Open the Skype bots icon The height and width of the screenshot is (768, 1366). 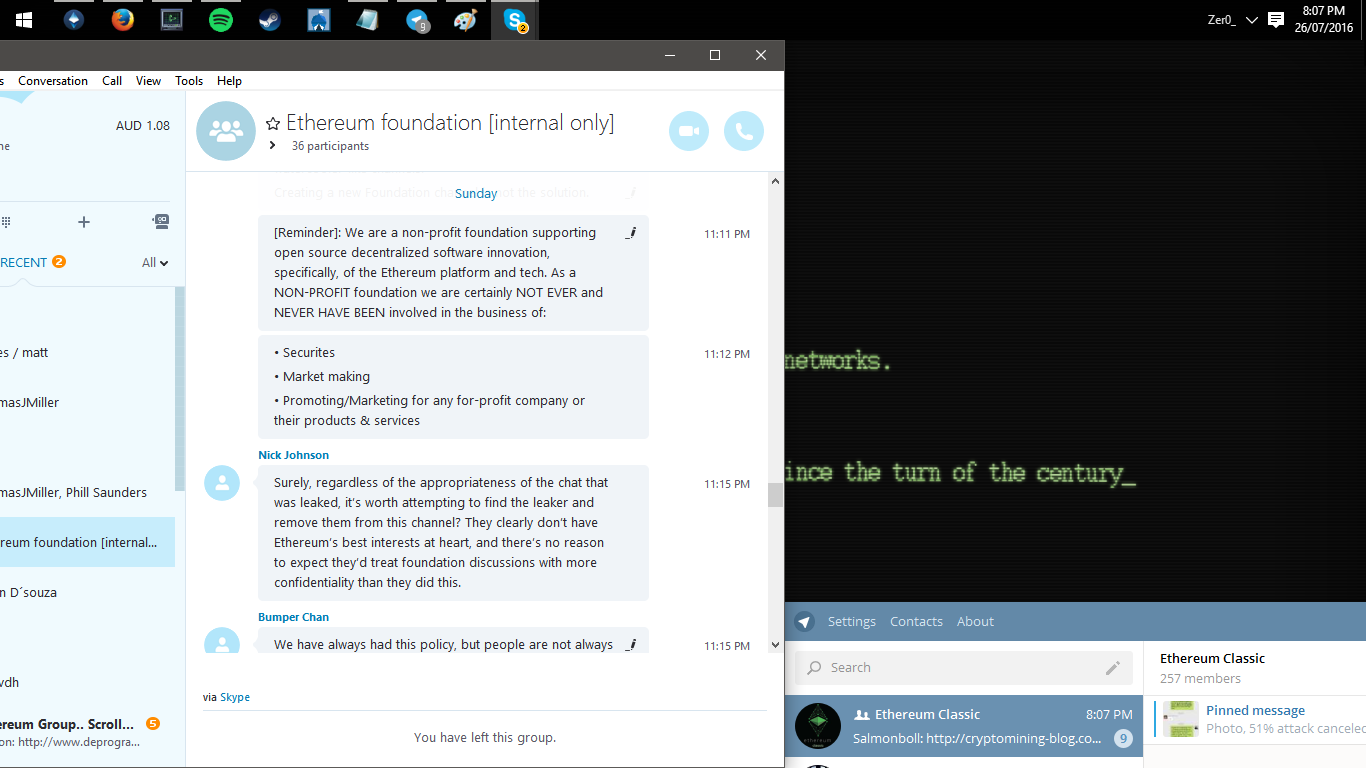point(161,221)
